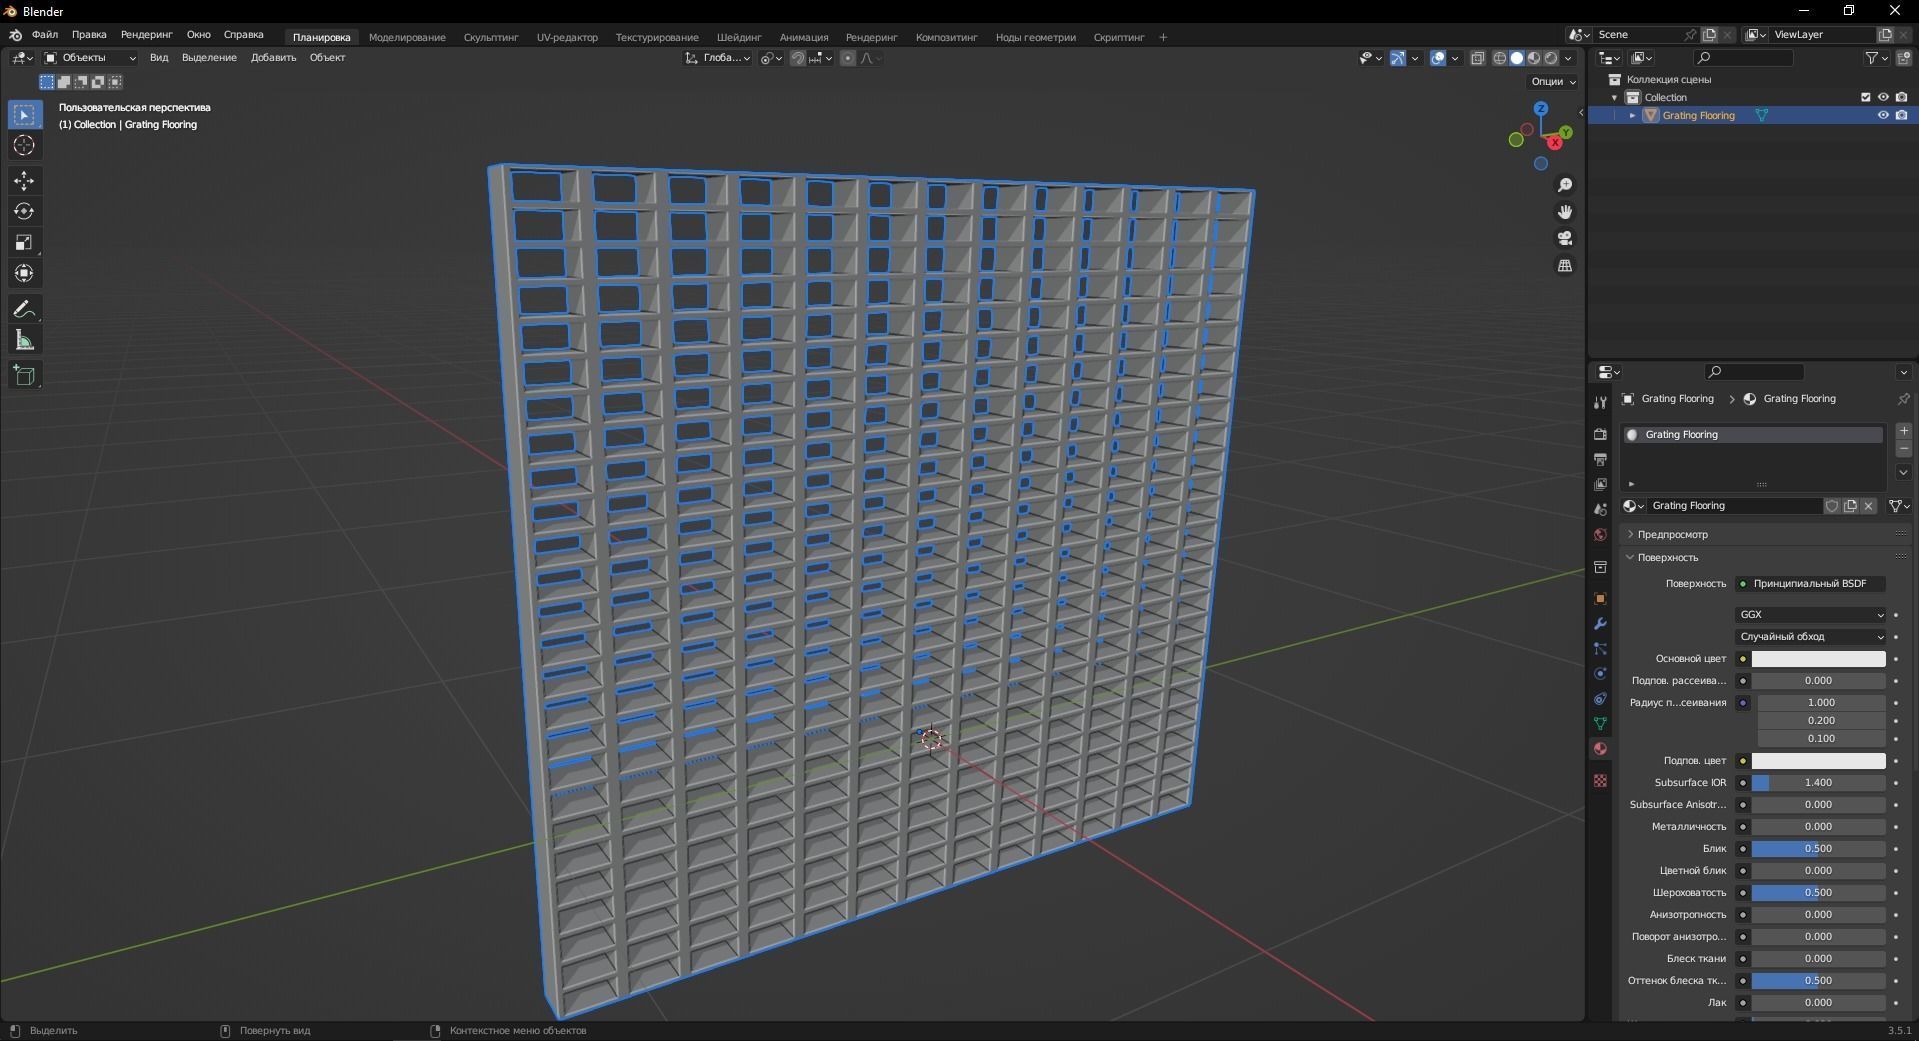The image size is (1919, 1041).
Task: Hide Grating Flooring object via eye icon
Action: click(x=1883, y=115)
